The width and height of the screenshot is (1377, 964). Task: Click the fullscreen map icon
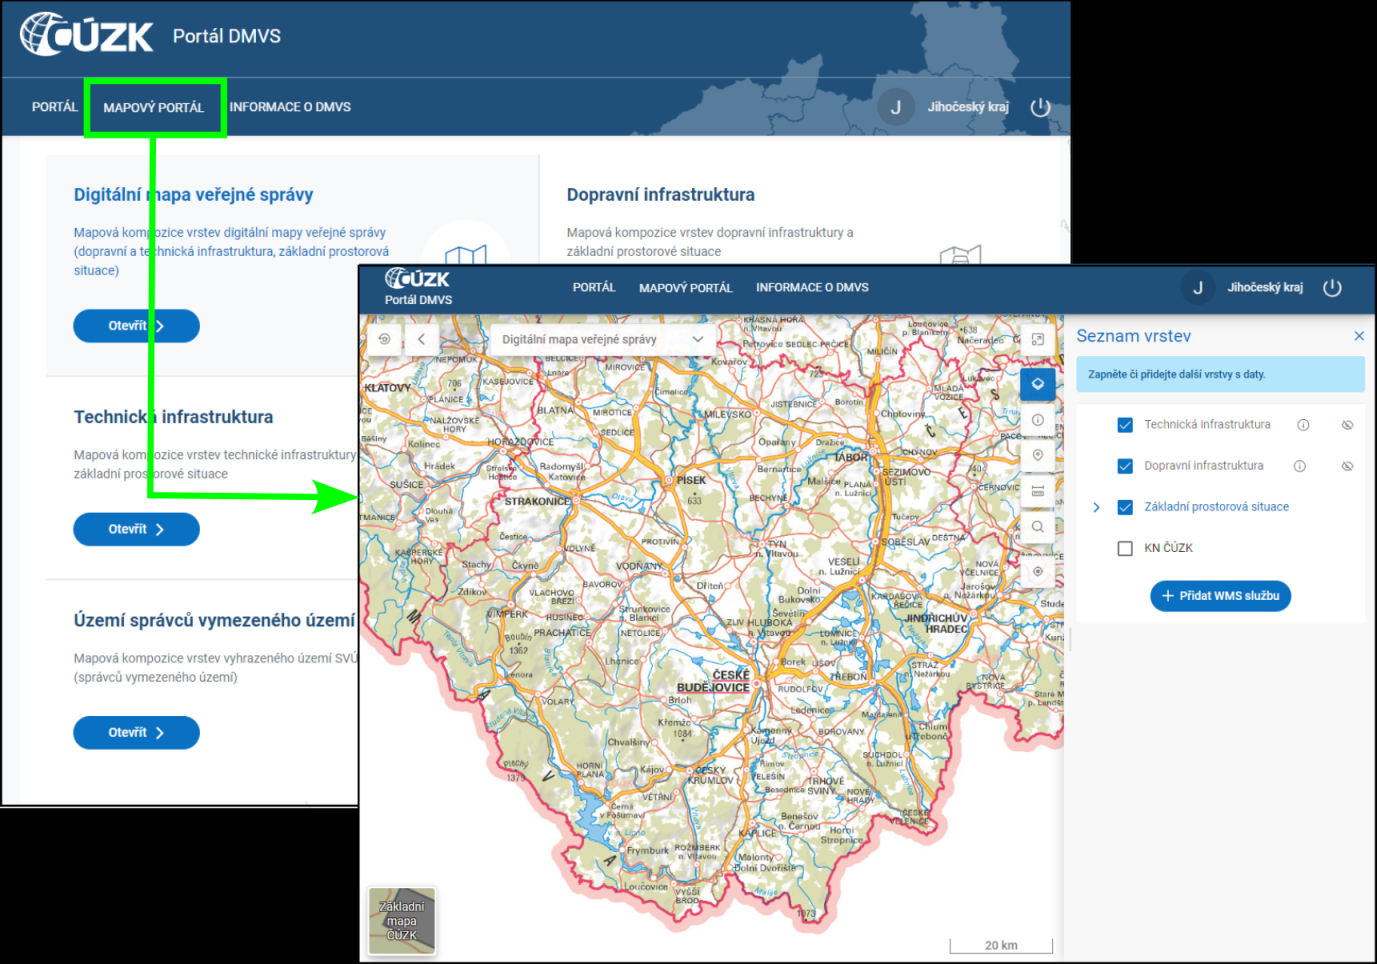[1037, 340]
